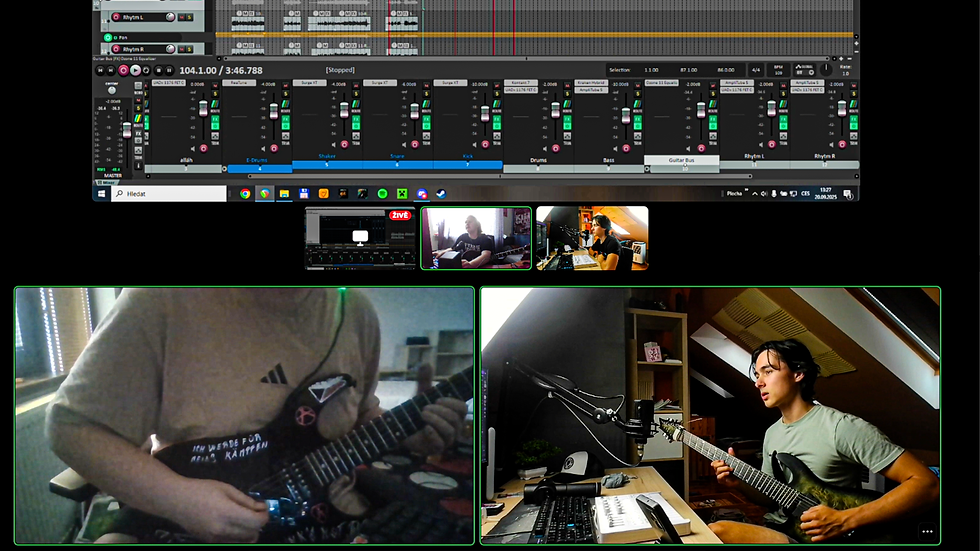Open the ReaTune FX slot on E-Drums strip
The width and height of the screenshot is (980, 551).
click(239, 82)
